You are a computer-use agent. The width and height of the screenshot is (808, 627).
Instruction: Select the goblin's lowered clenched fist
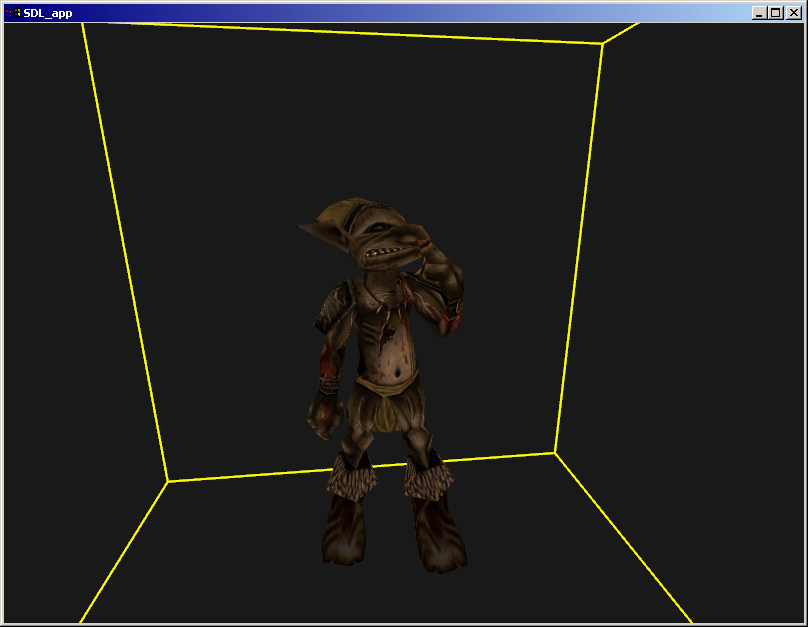click(324, 415)
